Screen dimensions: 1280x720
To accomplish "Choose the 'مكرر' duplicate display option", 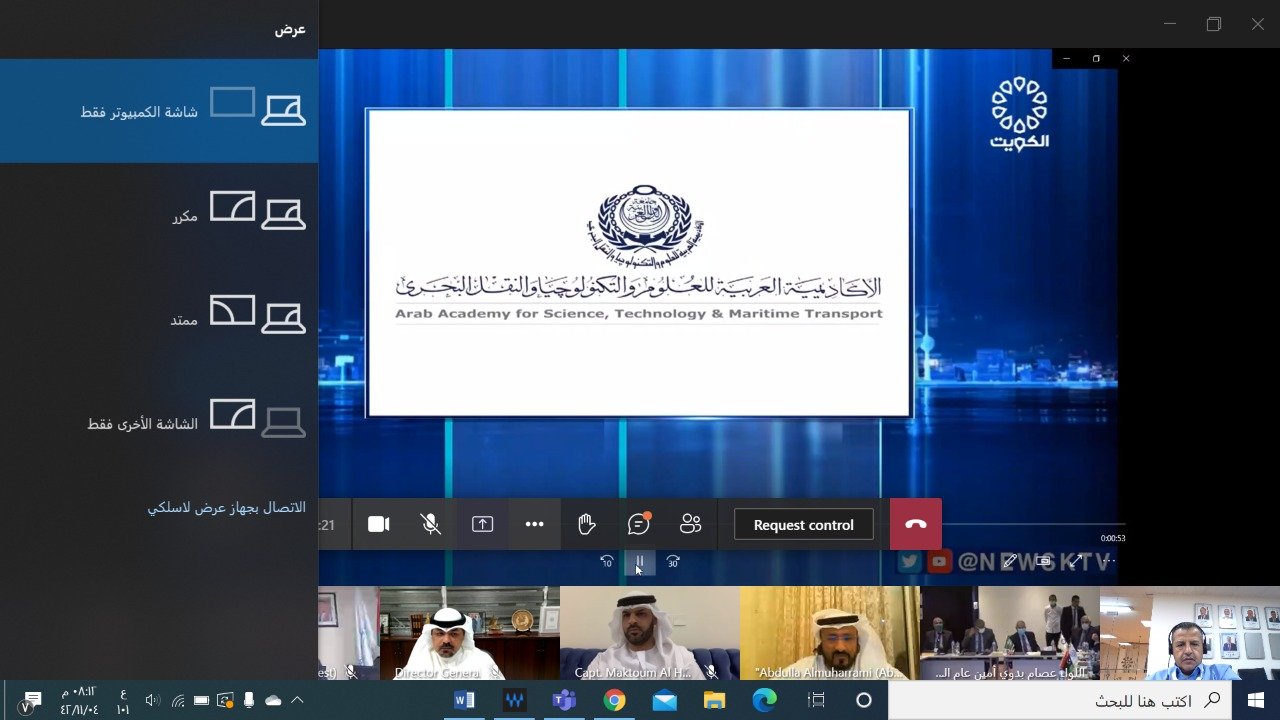I will pyautogui.click(x=159, y=214).
